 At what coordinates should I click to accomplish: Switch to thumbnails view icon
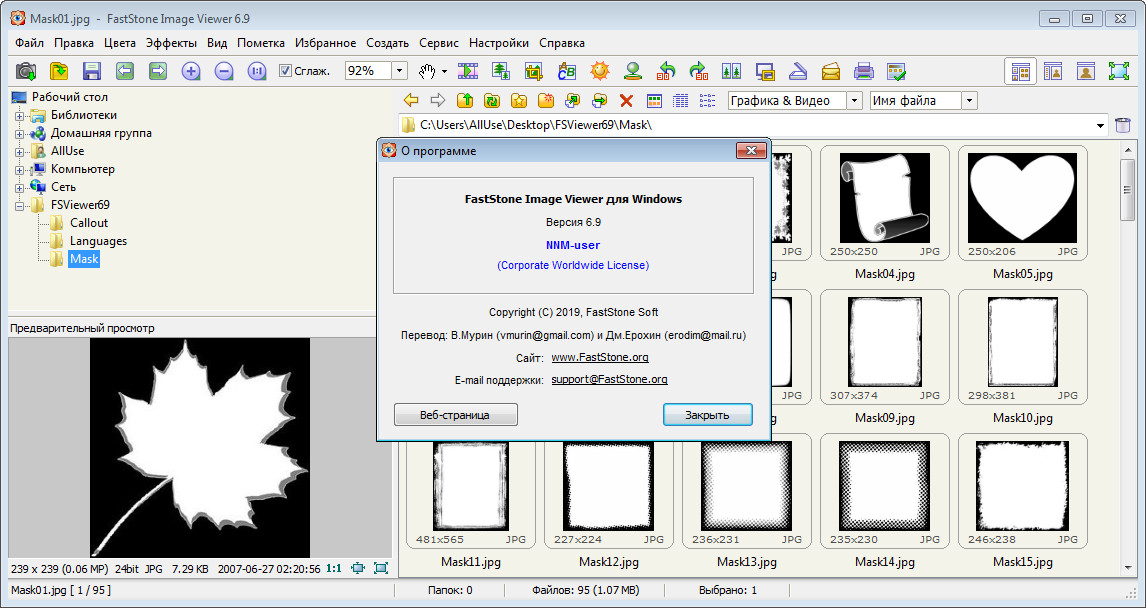(654, 101)
